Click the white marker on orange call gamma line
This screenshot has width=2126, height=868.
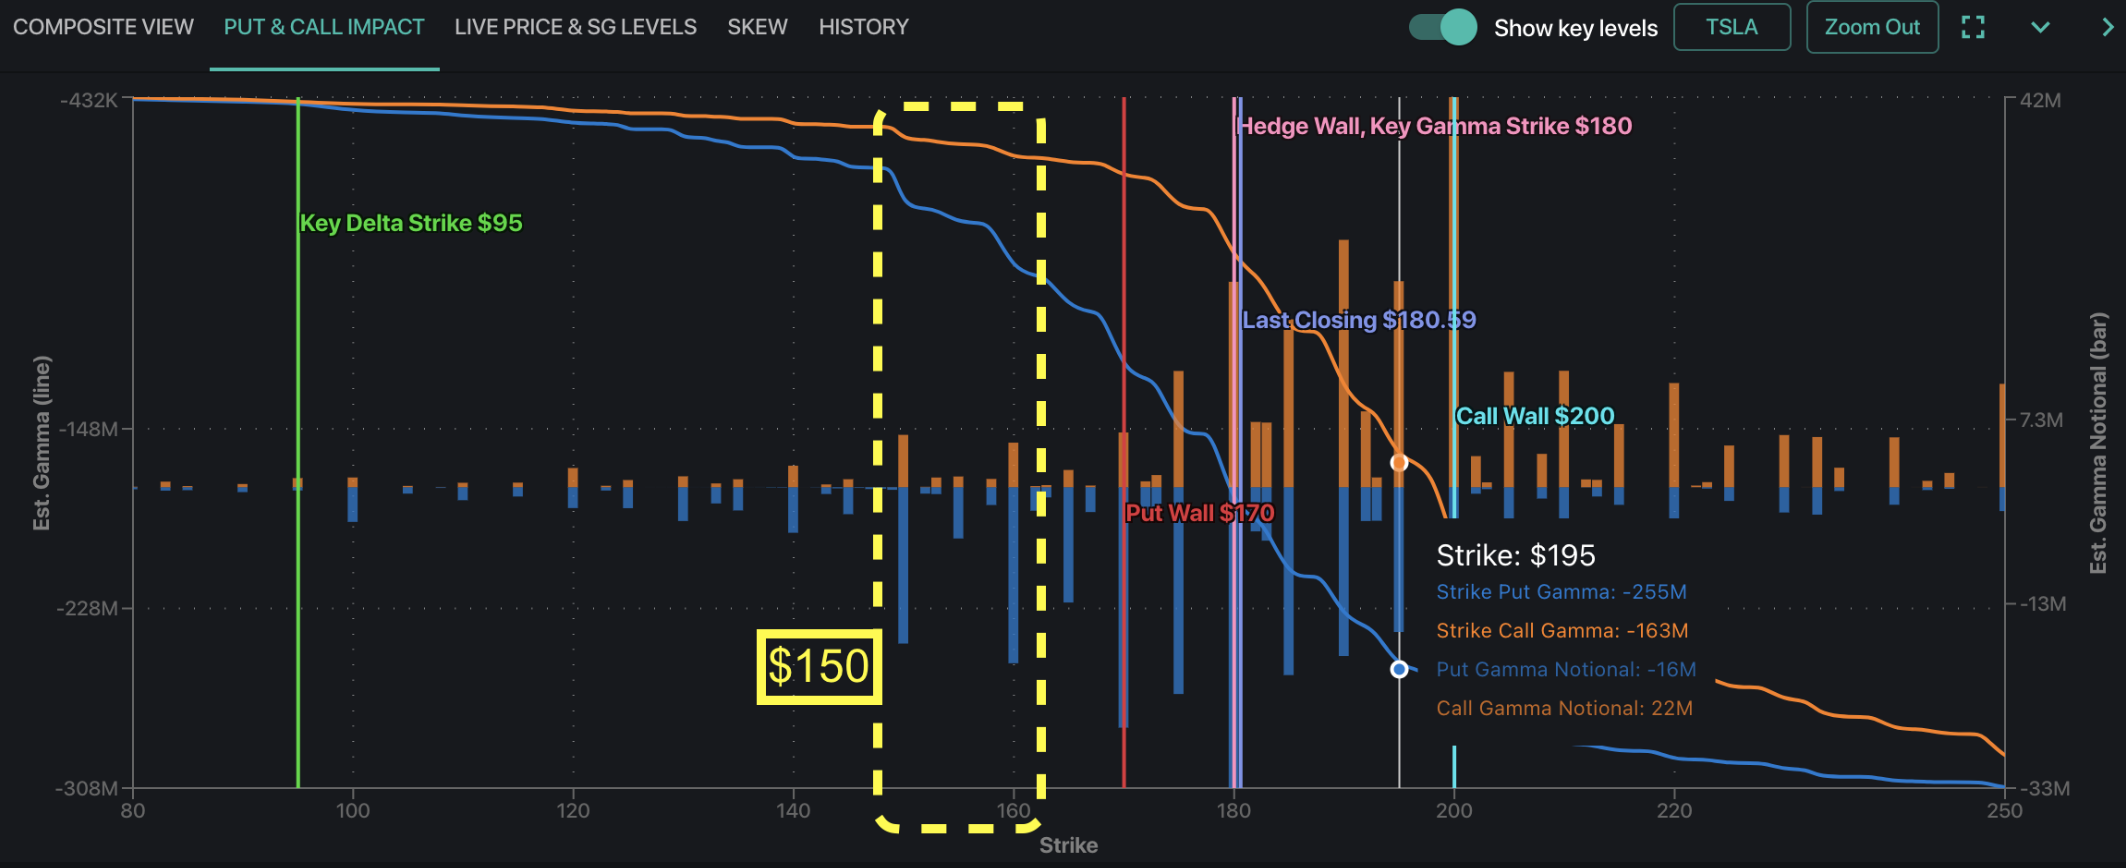click(x=1399, y=462)
